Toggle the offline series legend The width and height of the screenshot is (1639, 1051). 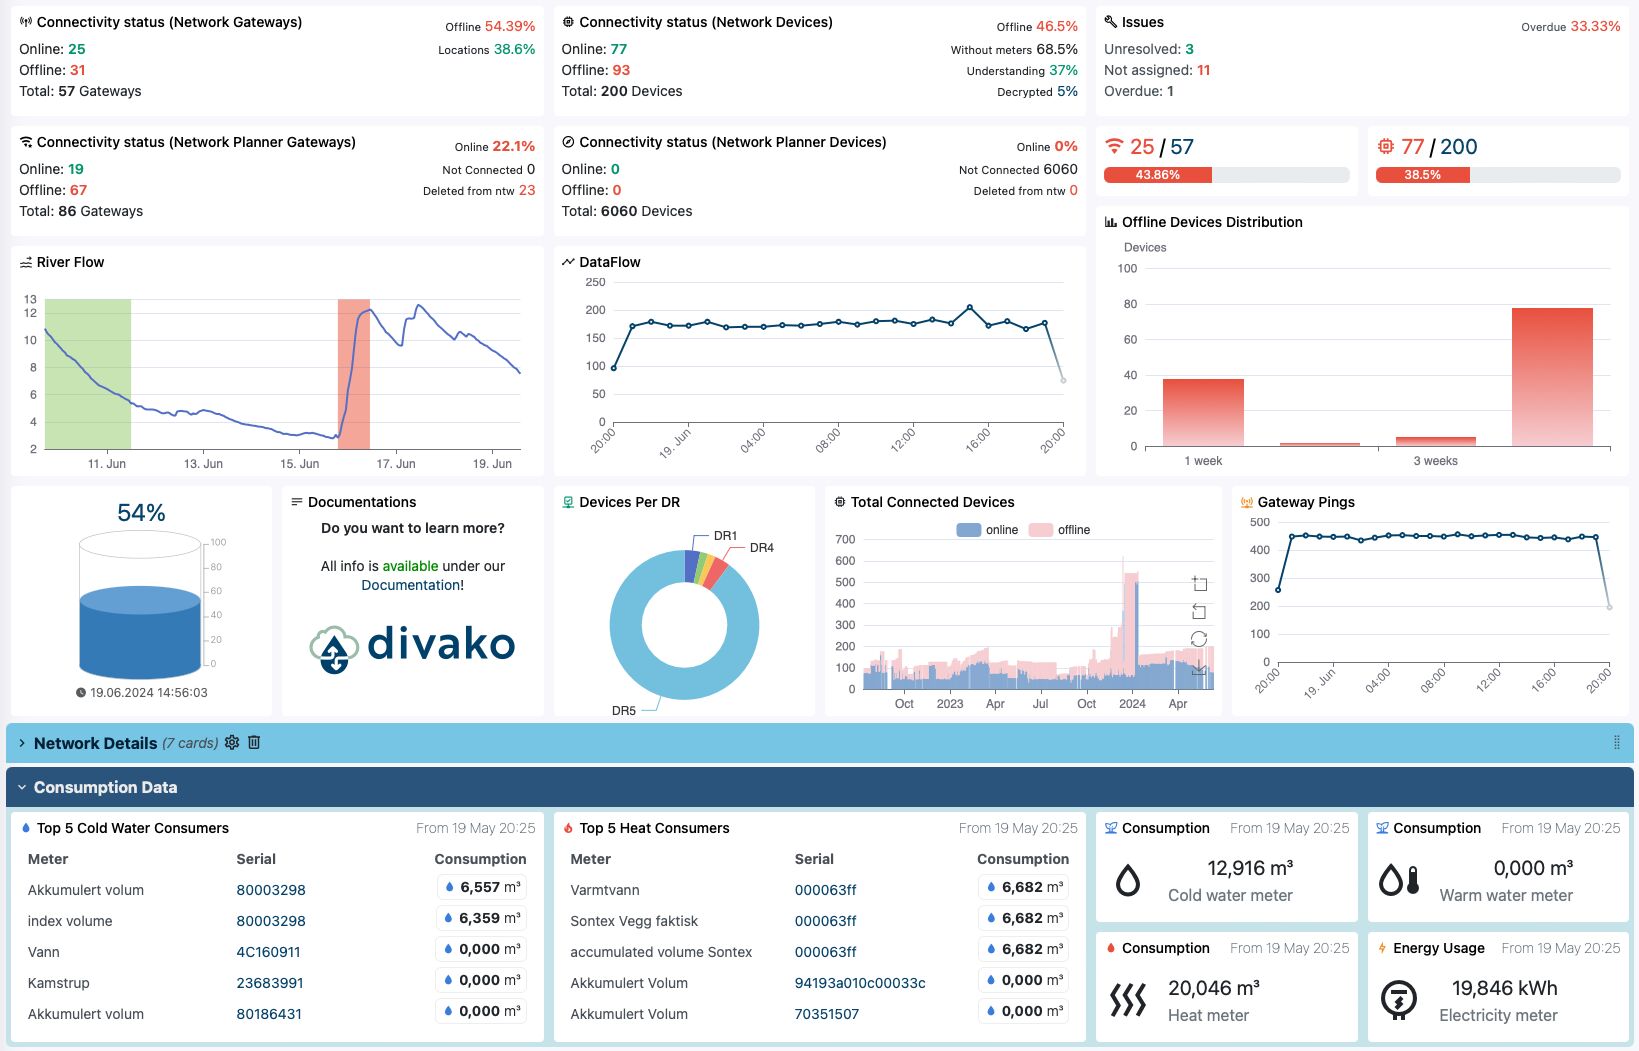1059,530
